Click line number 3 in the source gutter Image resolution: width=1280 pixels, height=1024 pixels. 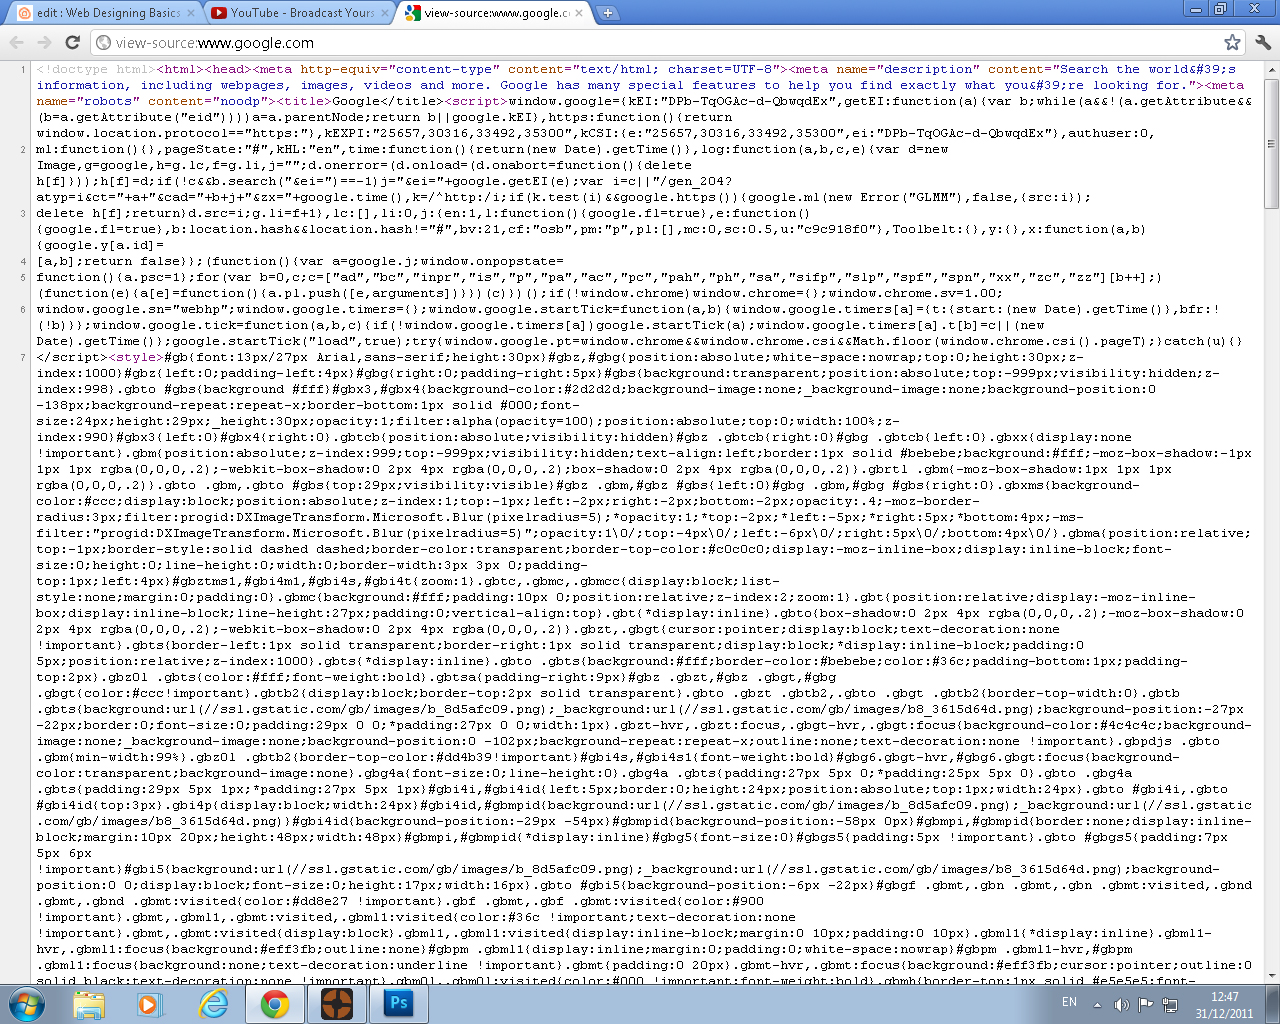tap(23, 214)
